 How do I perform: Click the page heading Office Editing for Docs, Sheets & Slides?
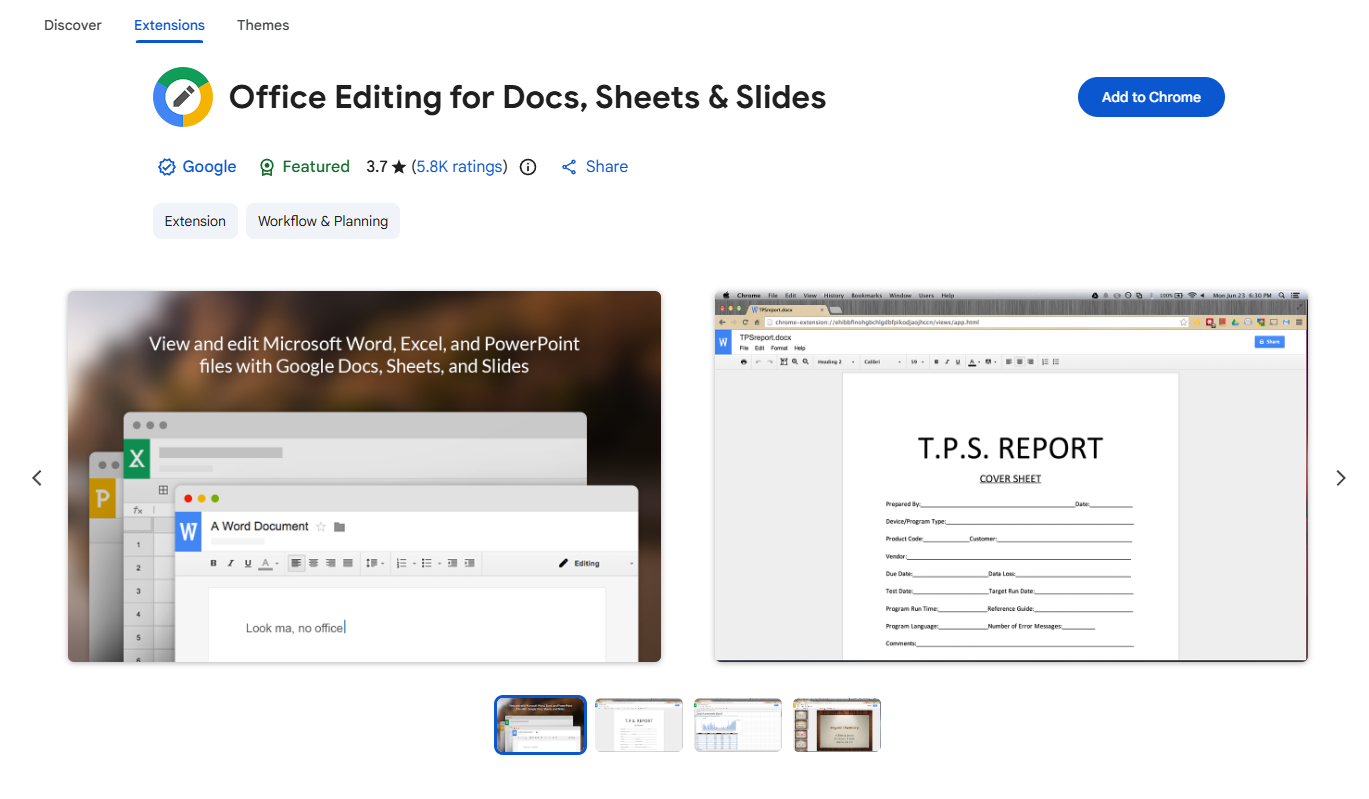(x=527, y=97)
